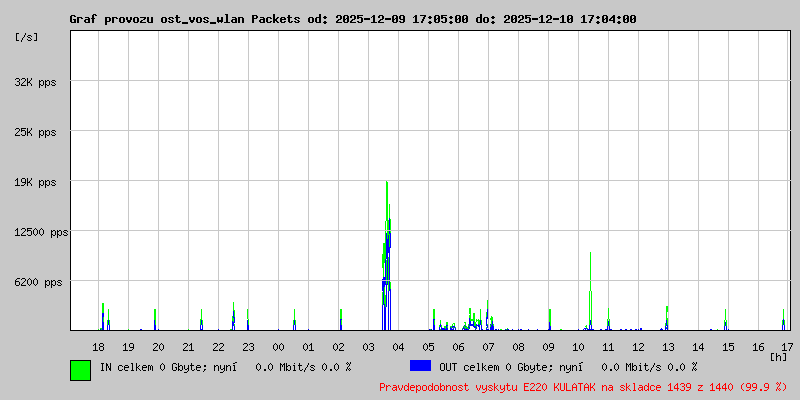This screenshot has width=800, height=400.
Task: Click the '12500 pps' axis label
Action: [x=41, y=232]
